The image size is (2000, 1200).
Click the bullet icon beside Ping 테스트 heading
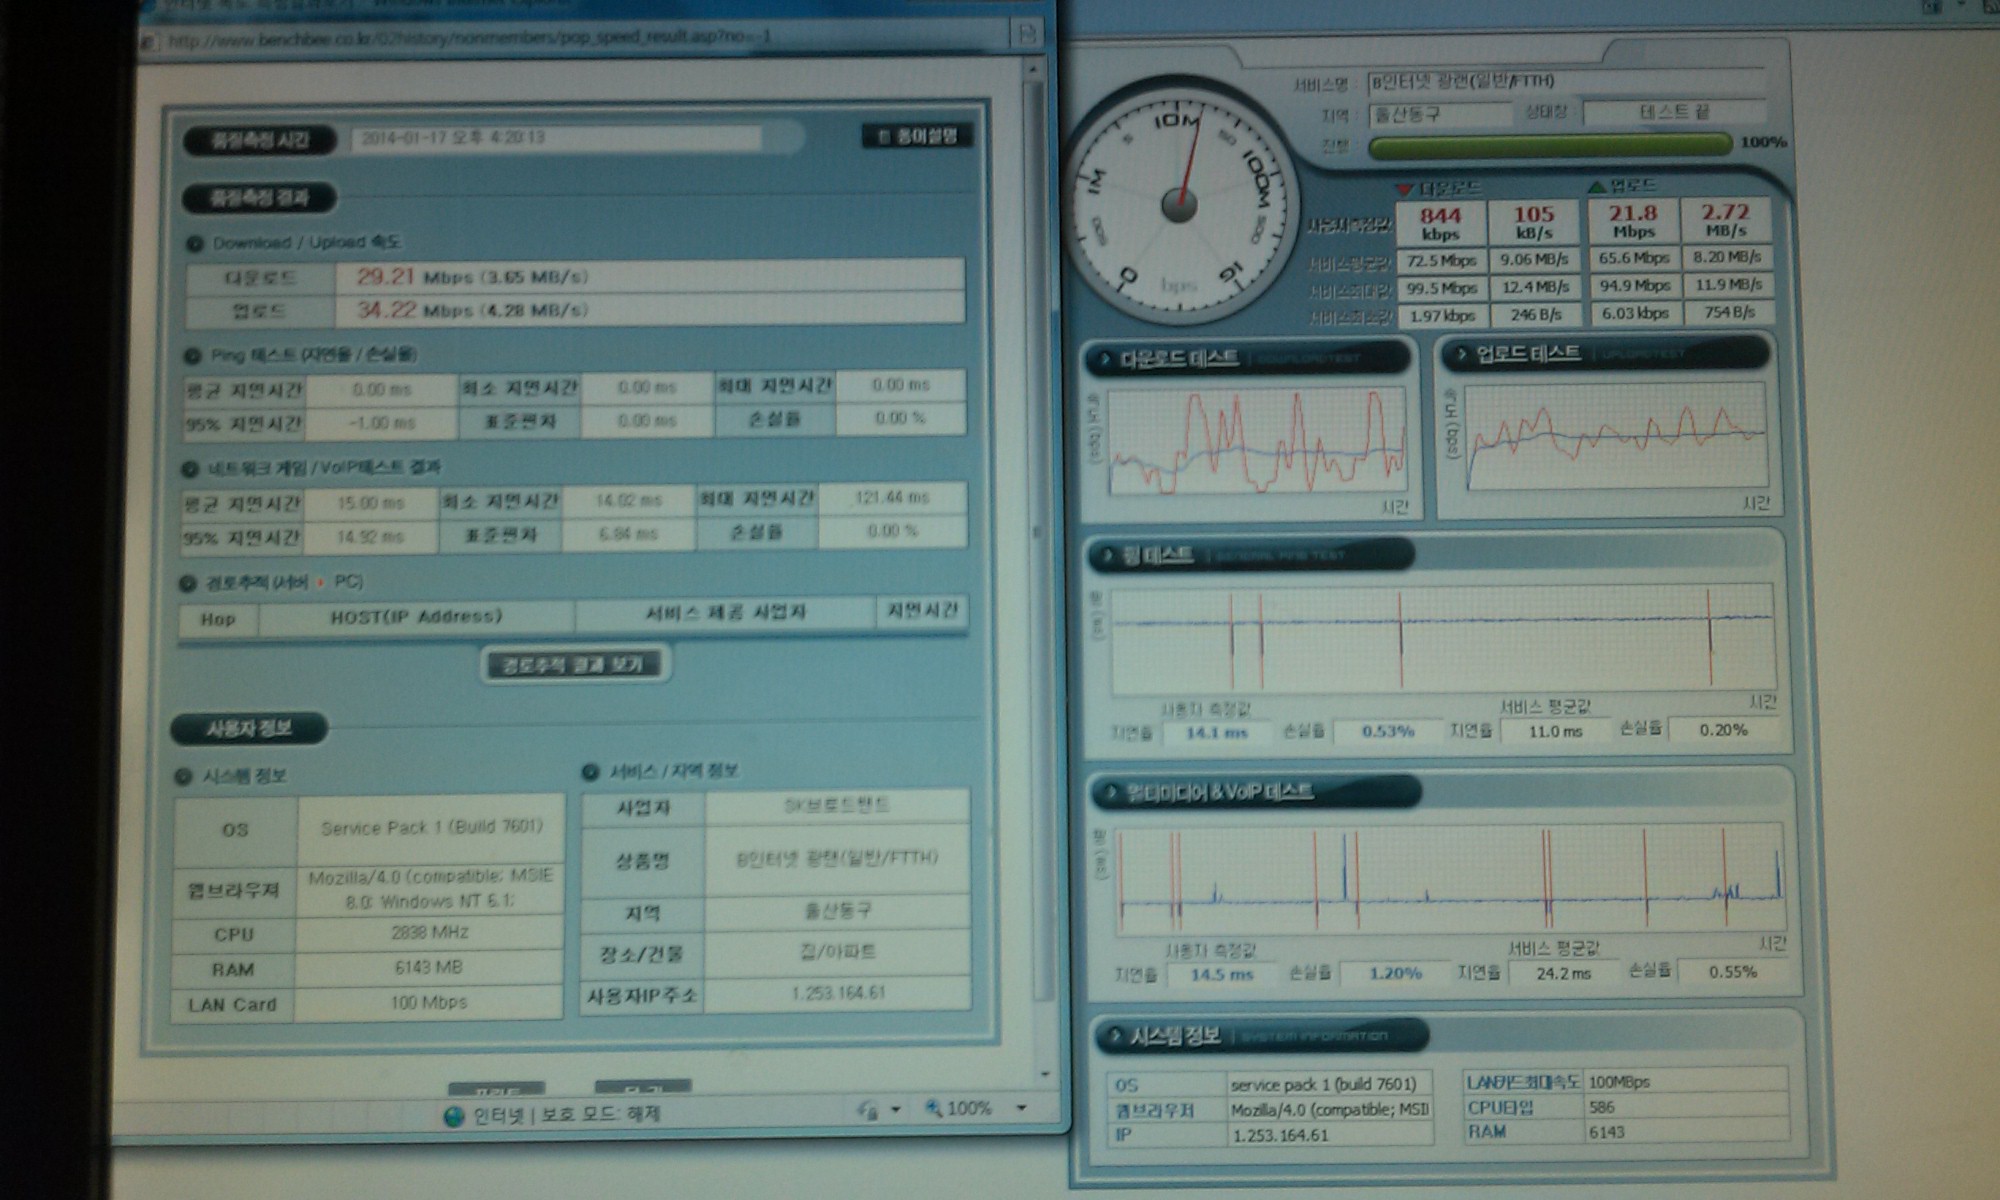click(193, 356)
